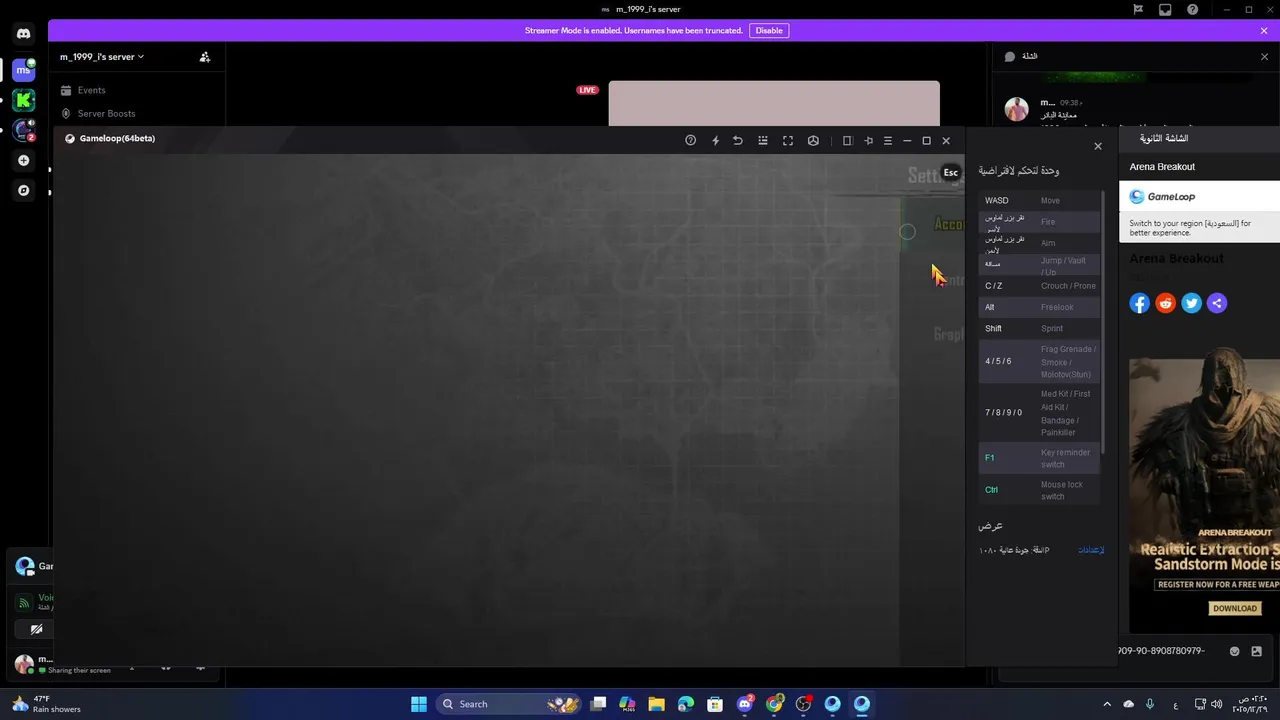
Task: Select the 7 / 8 / 9 / 0 Med Kit row
Action: (1039, 413)
